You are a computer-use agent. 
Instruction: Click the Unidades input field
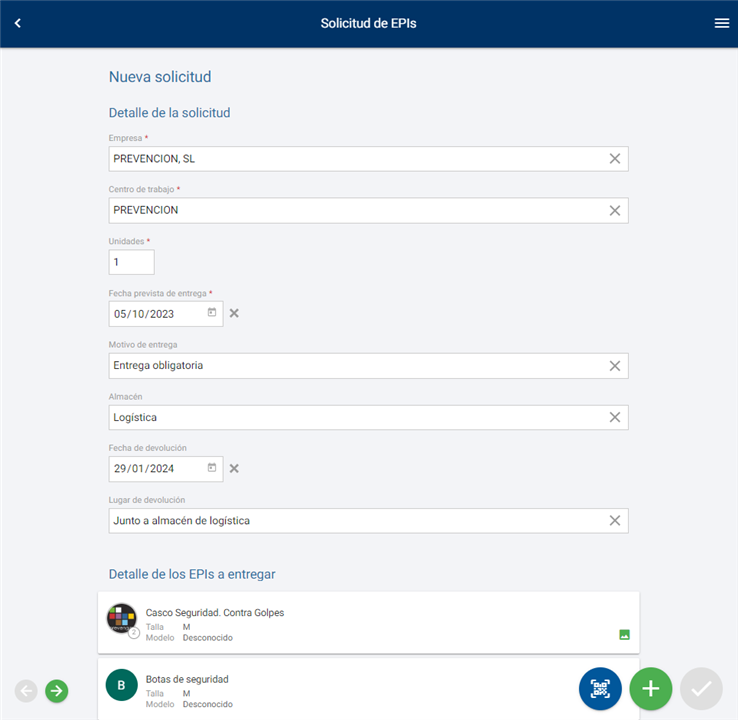click(x=131, y=262)
